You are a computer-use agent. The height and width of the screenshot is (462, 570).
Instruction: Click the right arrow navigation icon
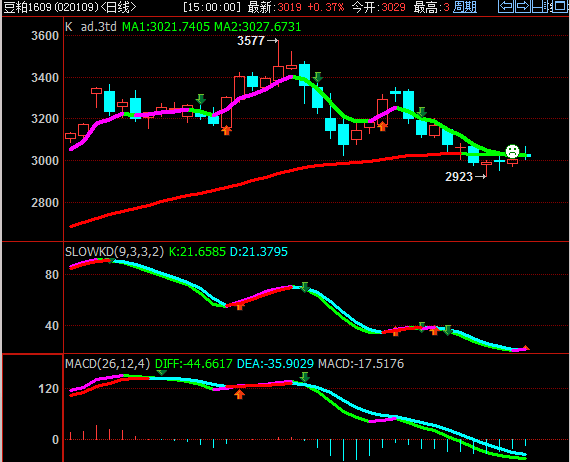(x=523, y=6)
